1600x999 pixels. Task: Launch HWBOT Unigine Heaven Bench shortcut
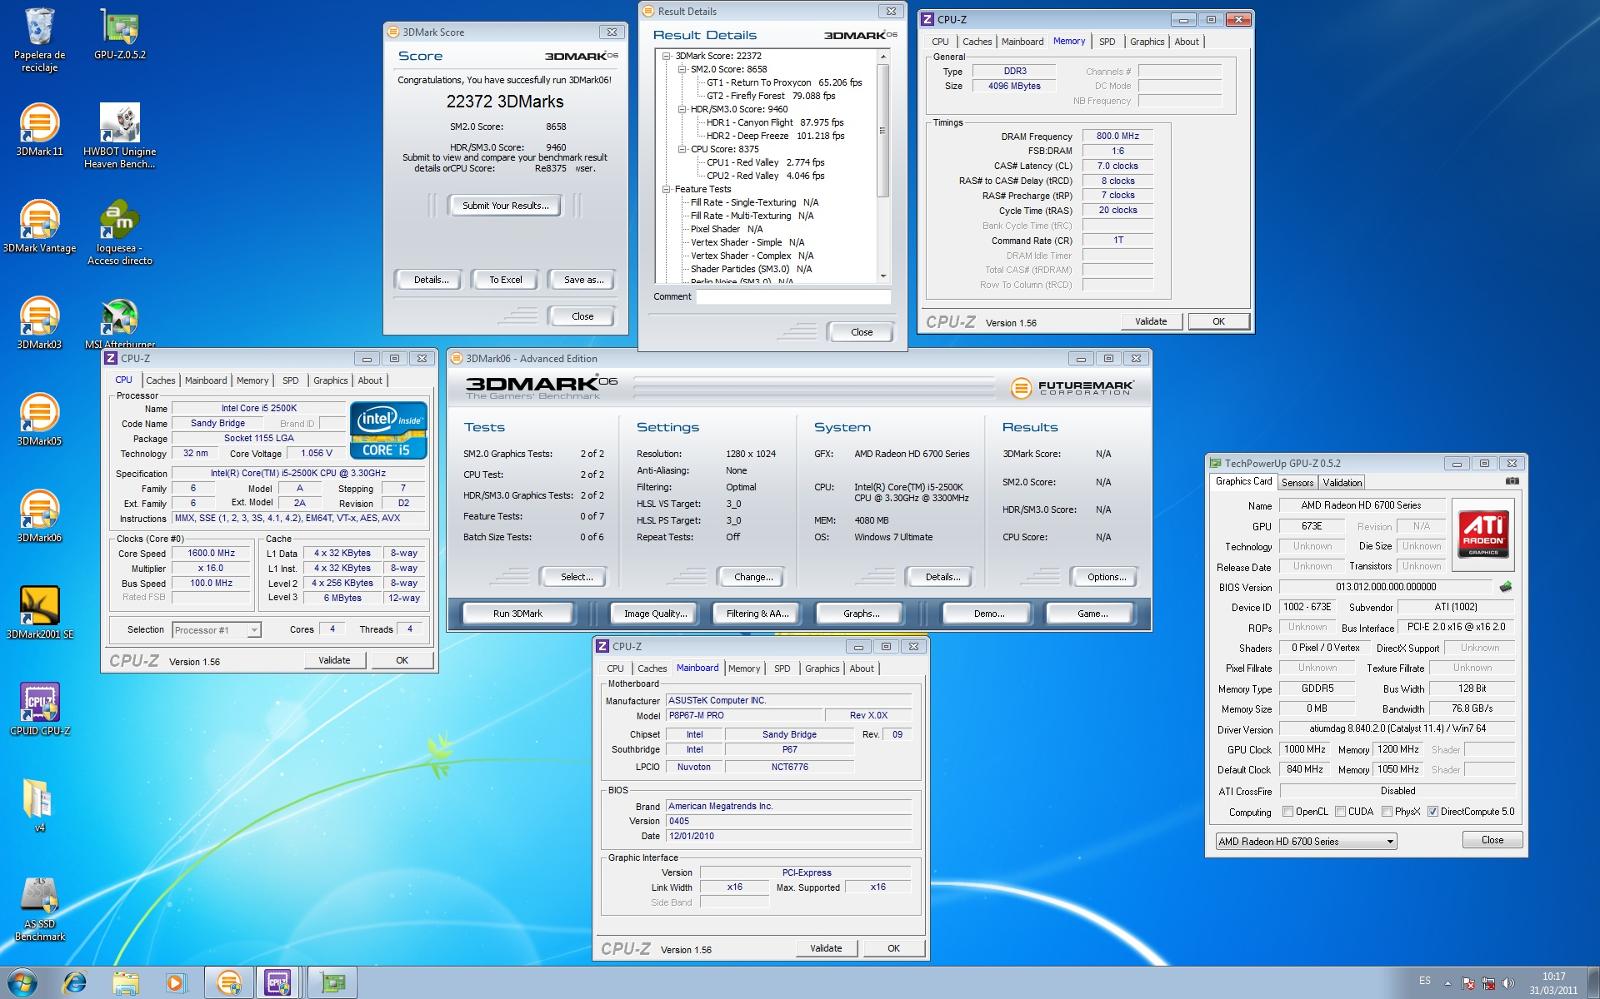click(x=120, y=136)
